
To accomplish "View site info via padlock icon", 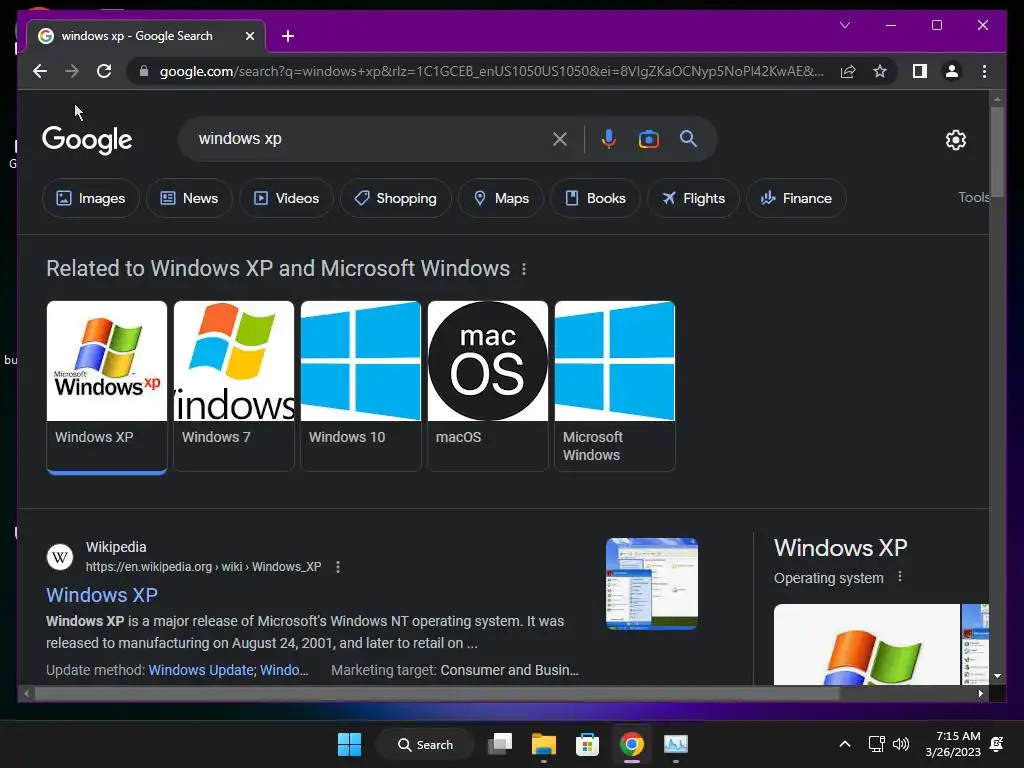I will 144,71.
